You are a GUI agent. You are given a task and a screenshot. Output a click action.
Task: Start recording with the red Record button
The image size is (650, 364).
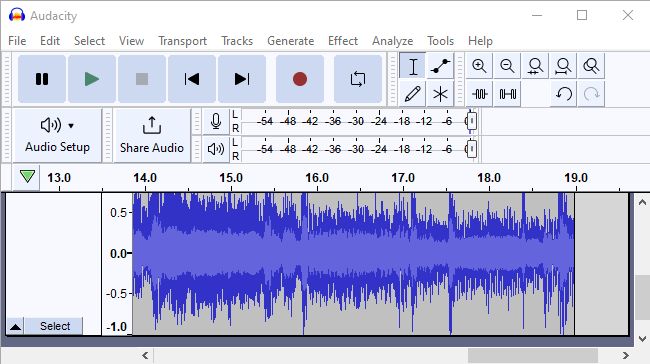300,79
